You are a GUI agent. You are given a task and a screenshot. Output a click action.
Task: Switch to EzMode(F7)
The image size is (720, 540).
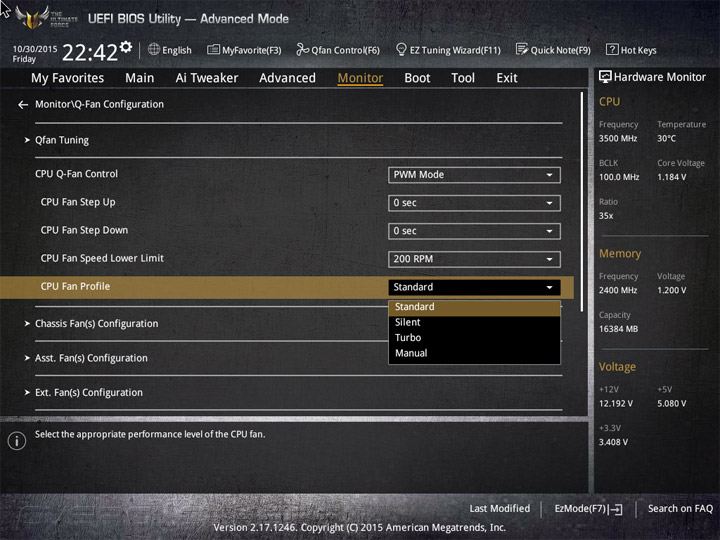[588, 509]
